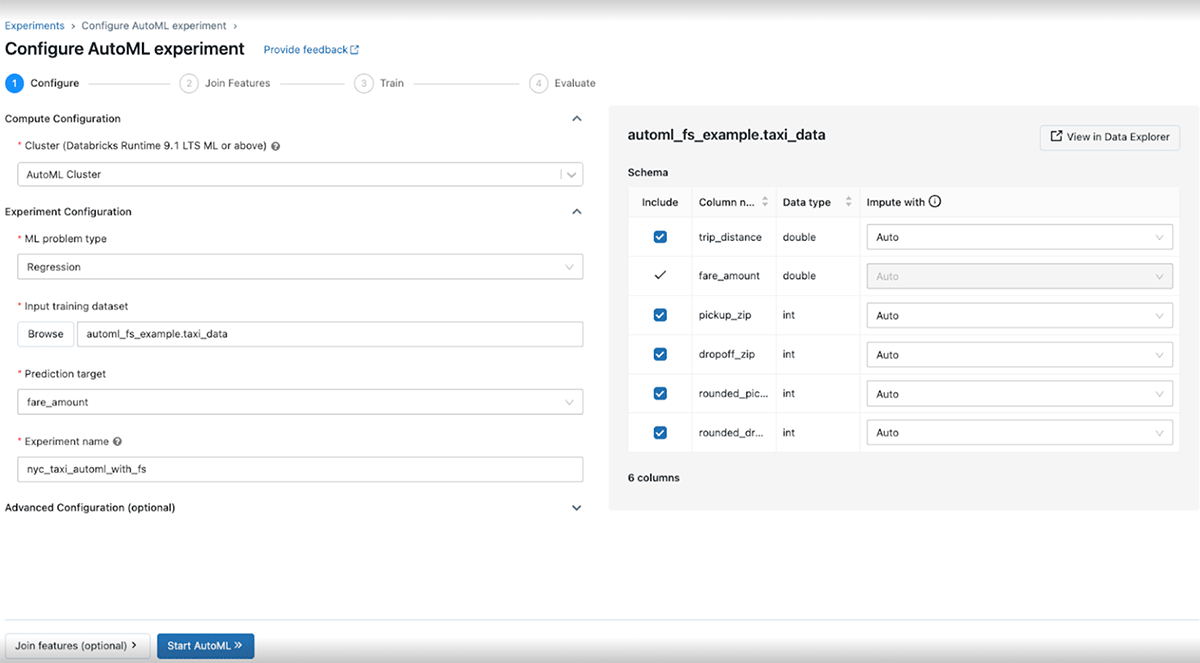The width and height of the screenshot is (1200, 663).
Task: Click the Experiment name text field
Action: pos(300,469)
